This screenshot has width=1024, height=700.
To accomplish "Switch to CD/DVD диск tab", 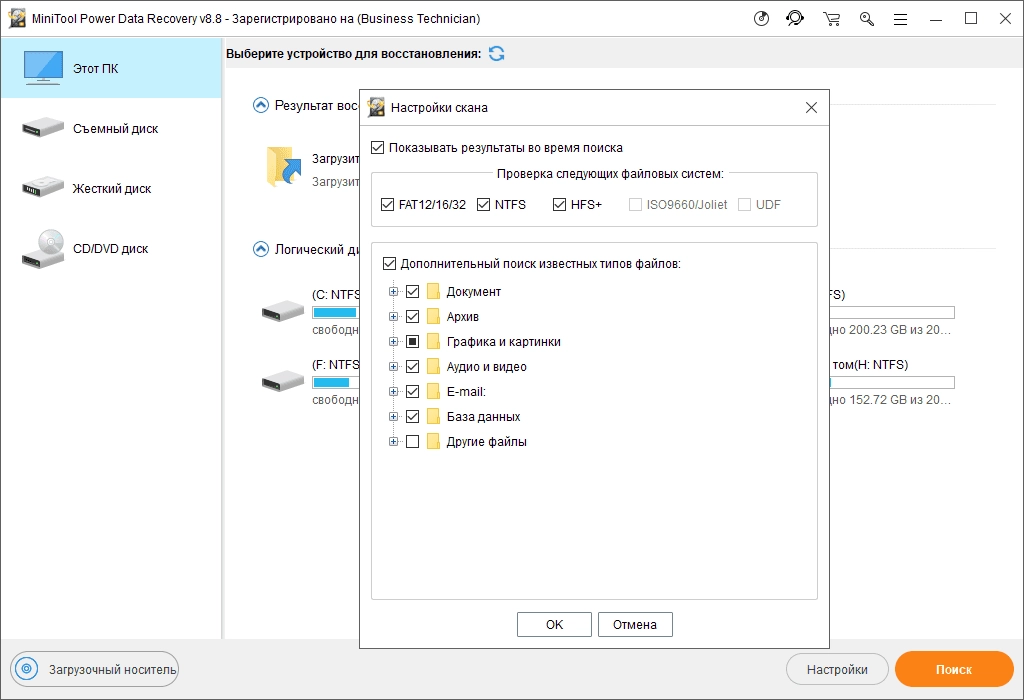I will click(111, 248).
